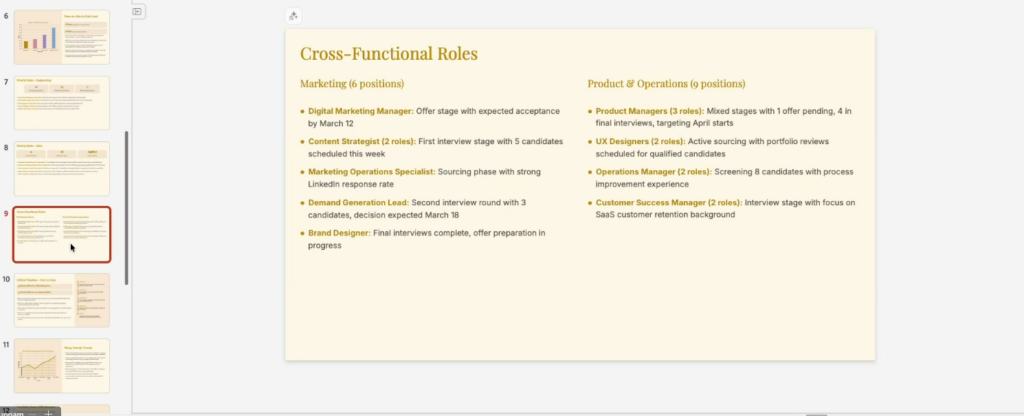Click the Content Strategist (2 roles) bullet

pos(434,148)
